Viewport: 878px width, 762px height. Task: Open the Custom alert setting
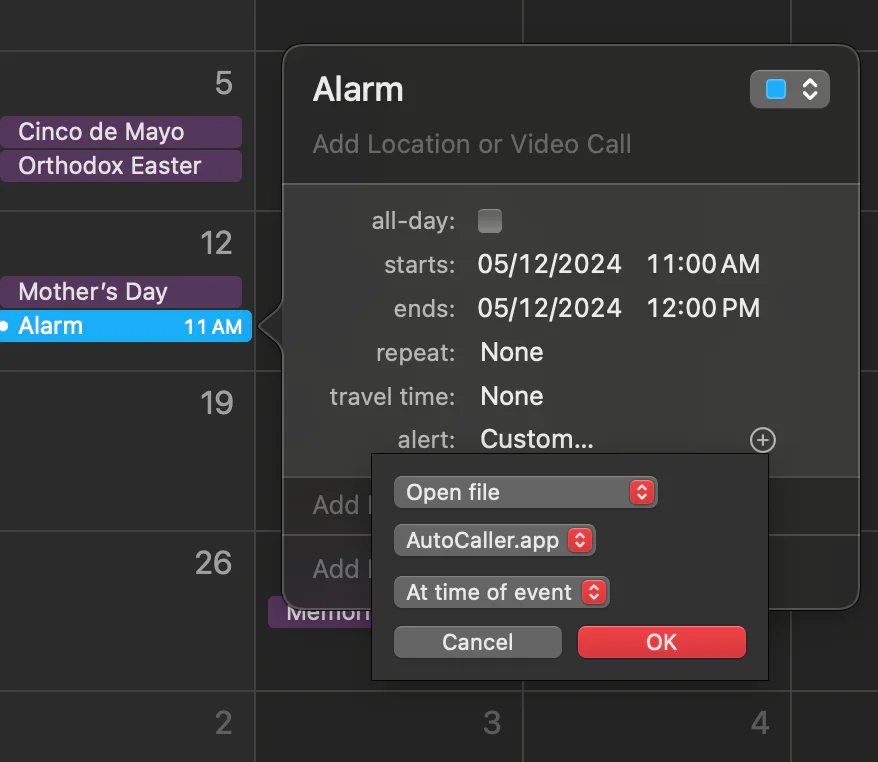point(536,439)
